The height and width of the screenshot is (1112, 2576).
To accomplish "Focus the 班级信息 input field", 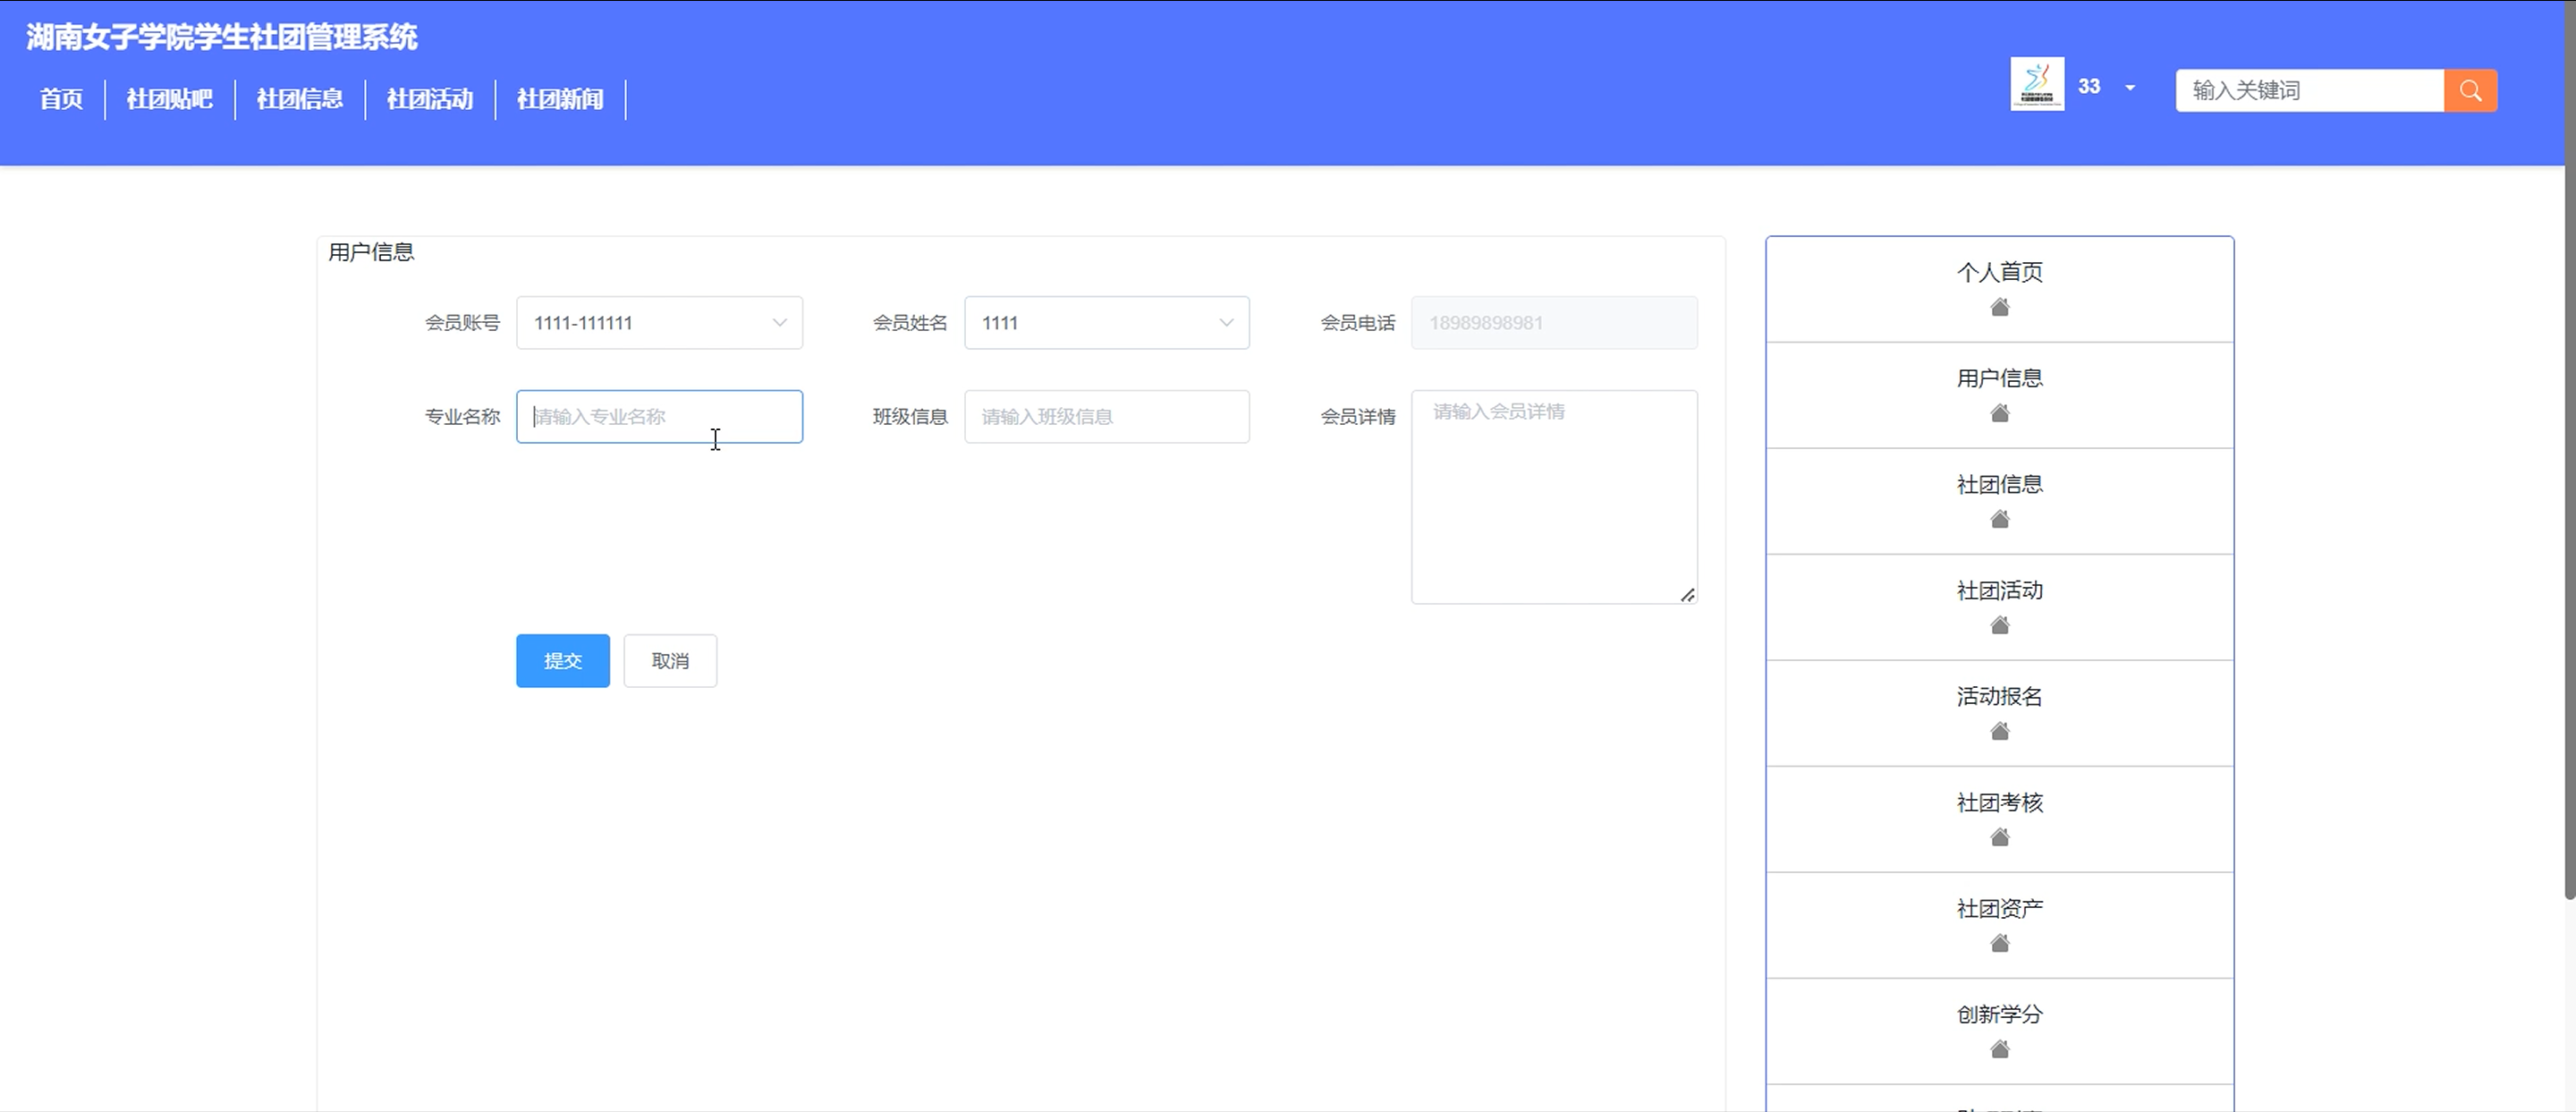I will [x=1107, y=417].
